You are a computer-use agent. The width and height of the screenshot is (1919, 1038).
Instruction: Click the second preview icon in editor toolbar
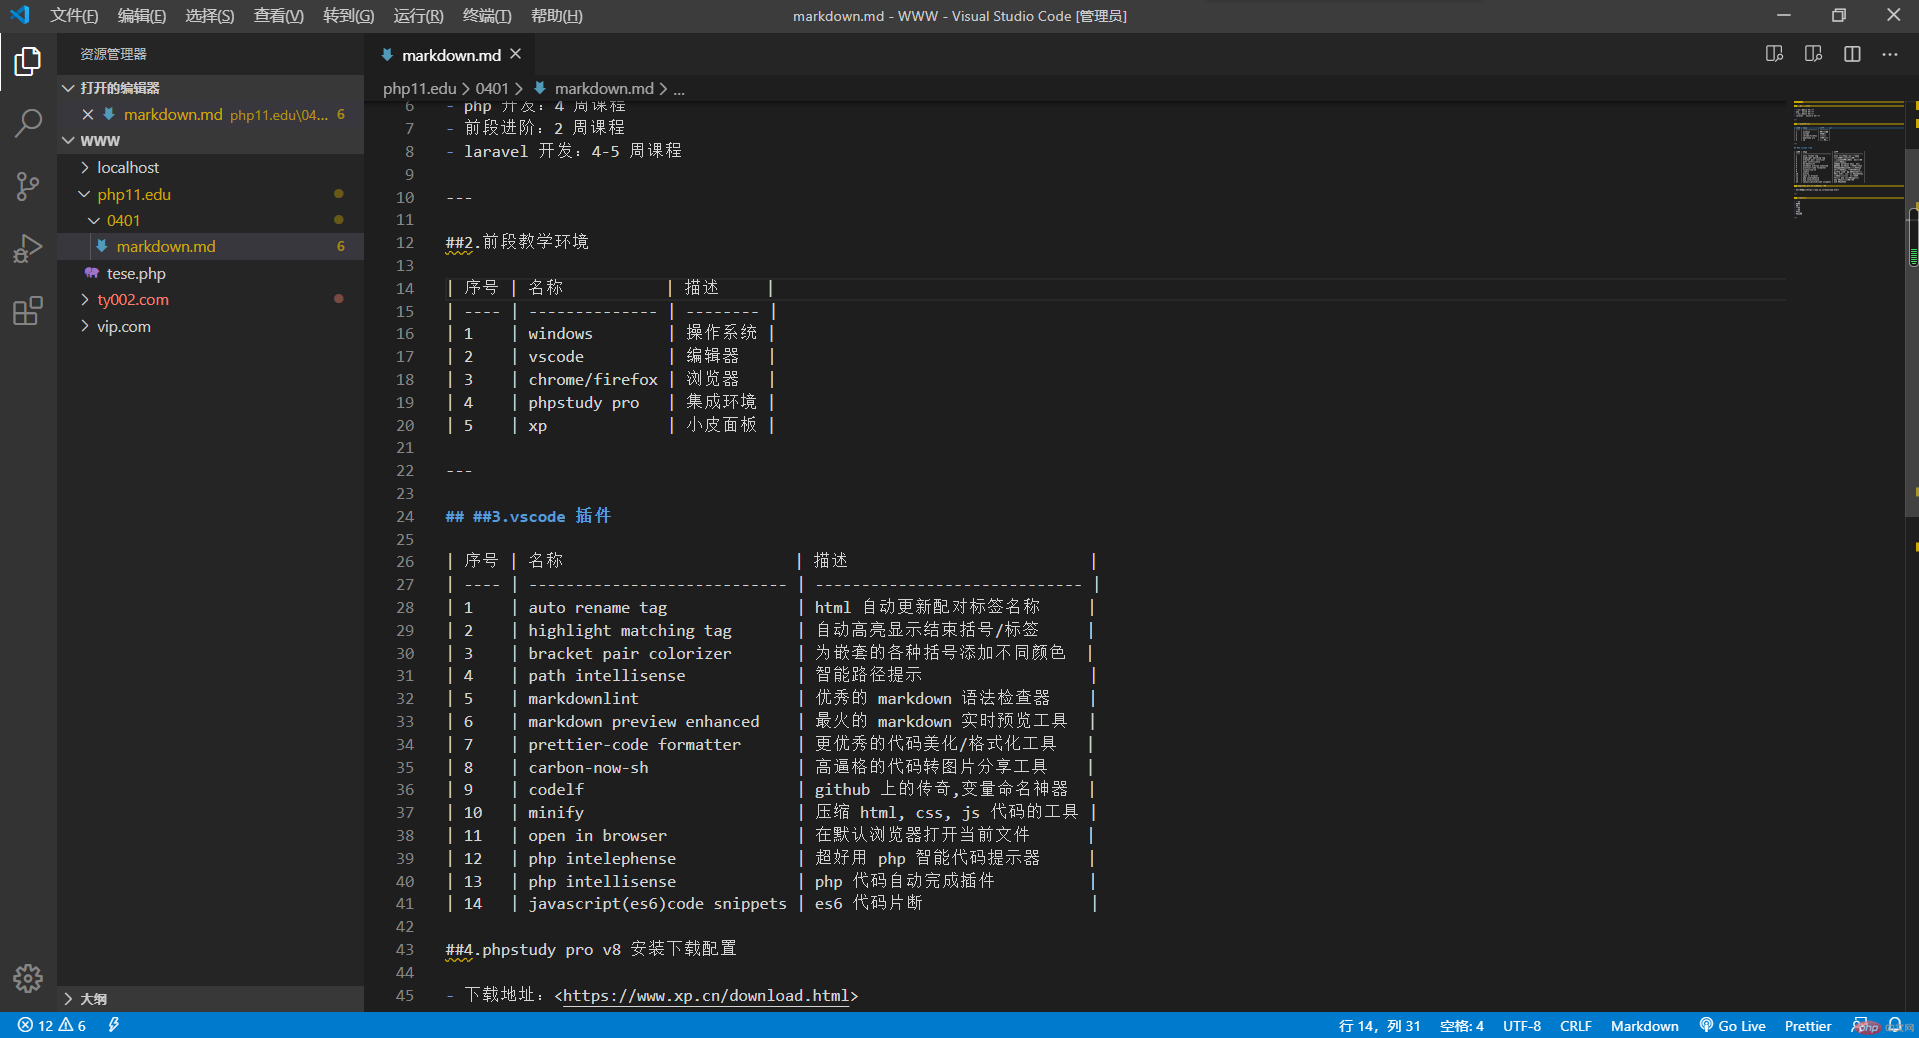coord(1813,54)
